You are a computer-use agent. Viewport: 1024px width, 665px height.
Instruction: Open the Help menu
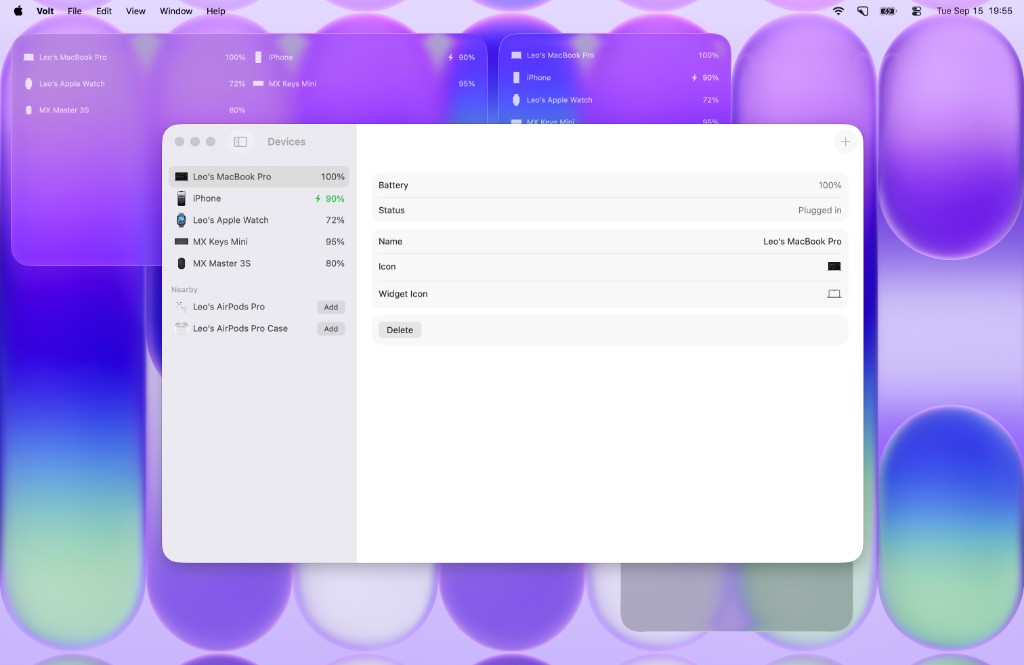coord(216,10)
